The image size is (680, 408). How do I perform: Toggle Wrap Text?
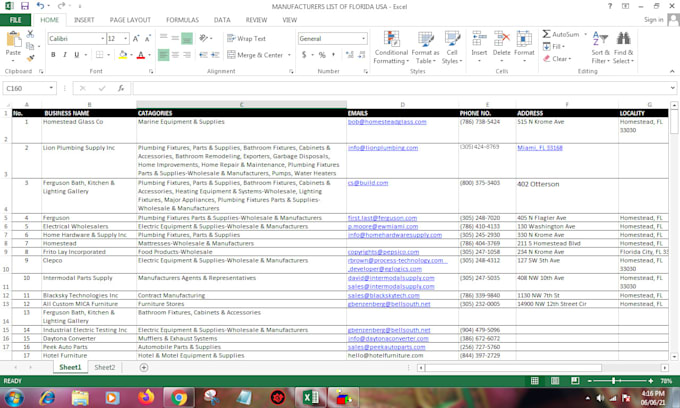246,39
